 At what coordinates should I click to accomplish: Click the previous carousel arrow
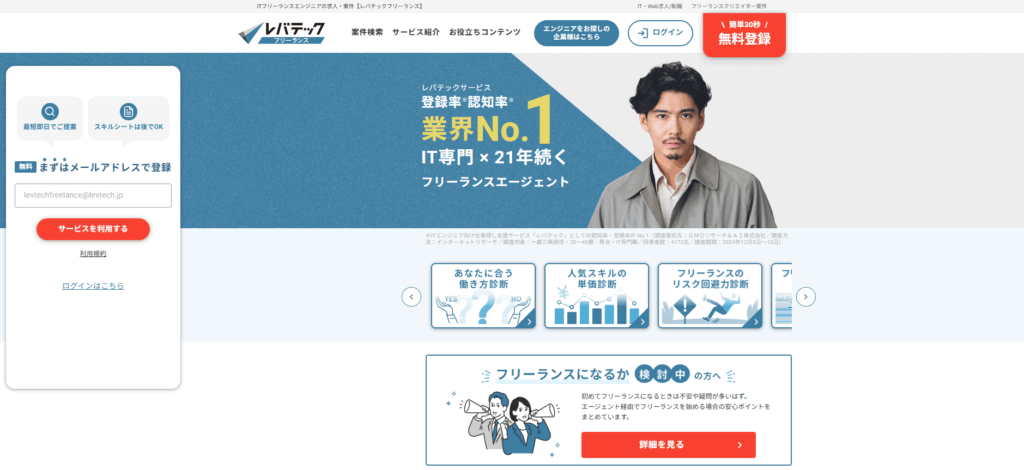click(x=411, y=297)
